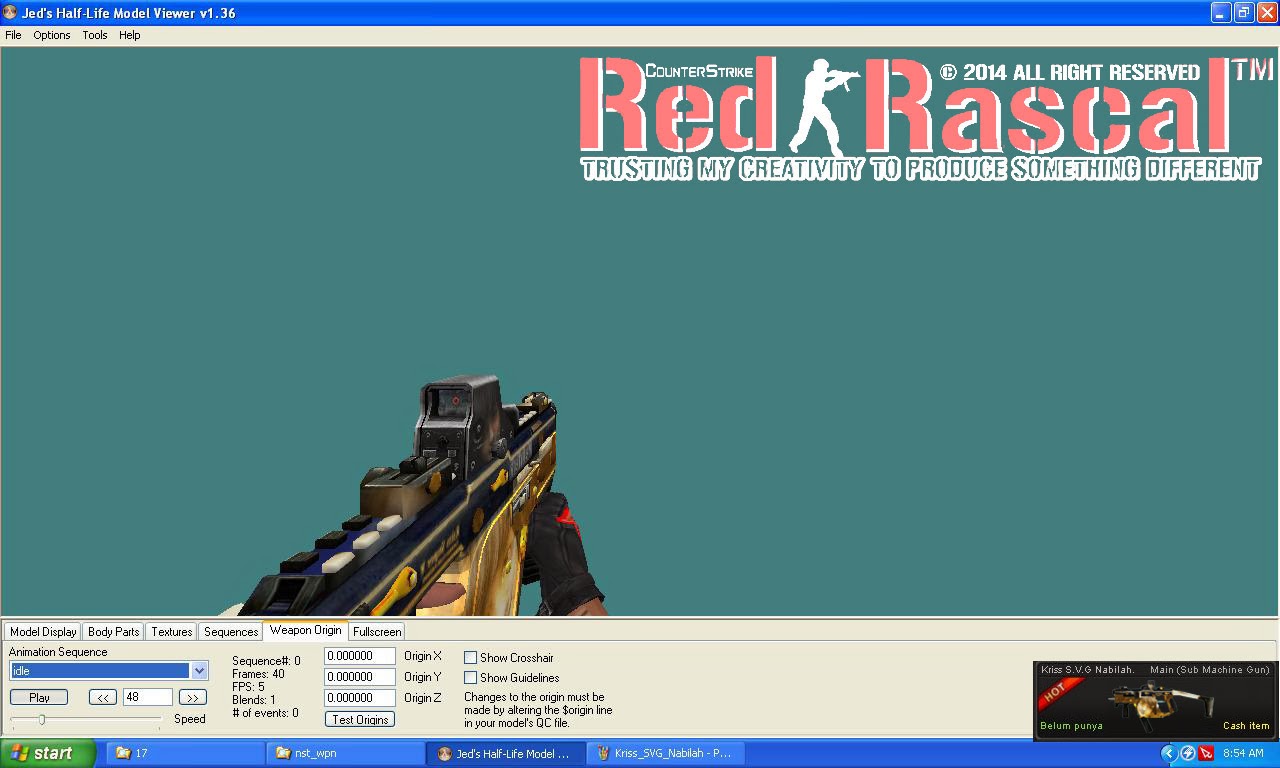Open the Windows start menu
The image size is (1280, 768).
[x=48, y=753]
